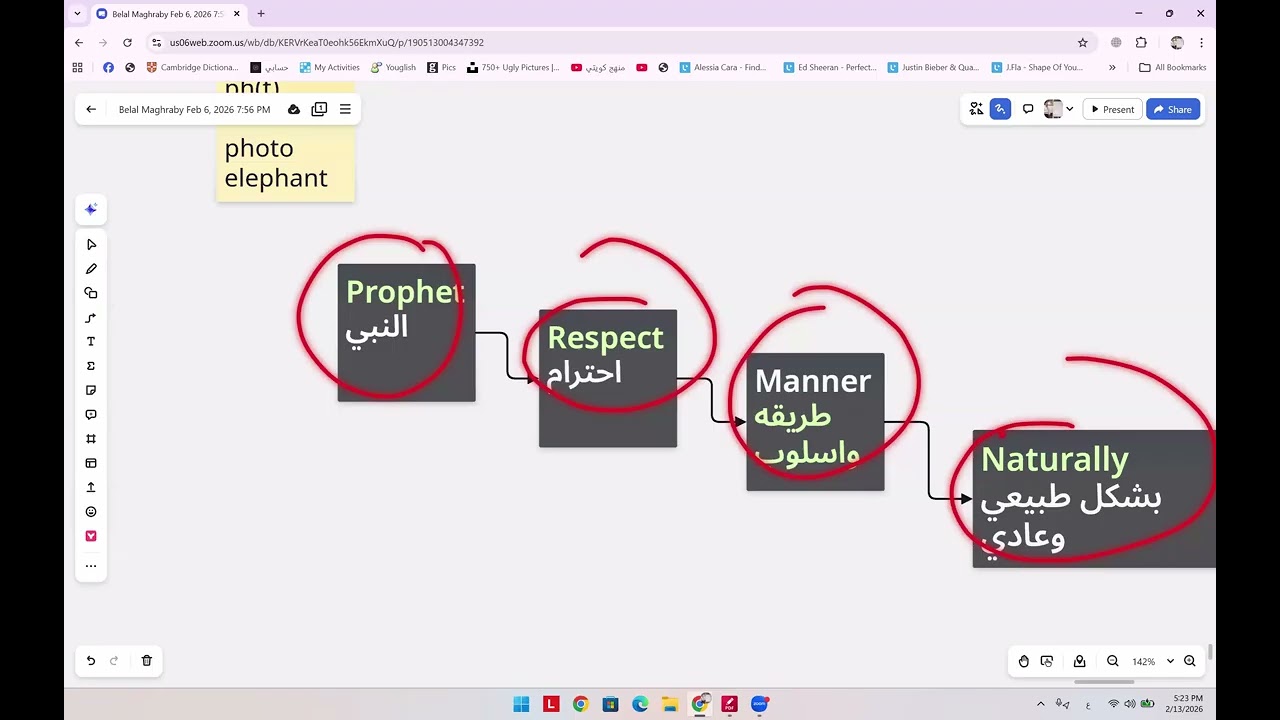This screenshot has height=720, width=1280.
Task: Show hidden system tray icons
Action: click(x=1041, y=704)
